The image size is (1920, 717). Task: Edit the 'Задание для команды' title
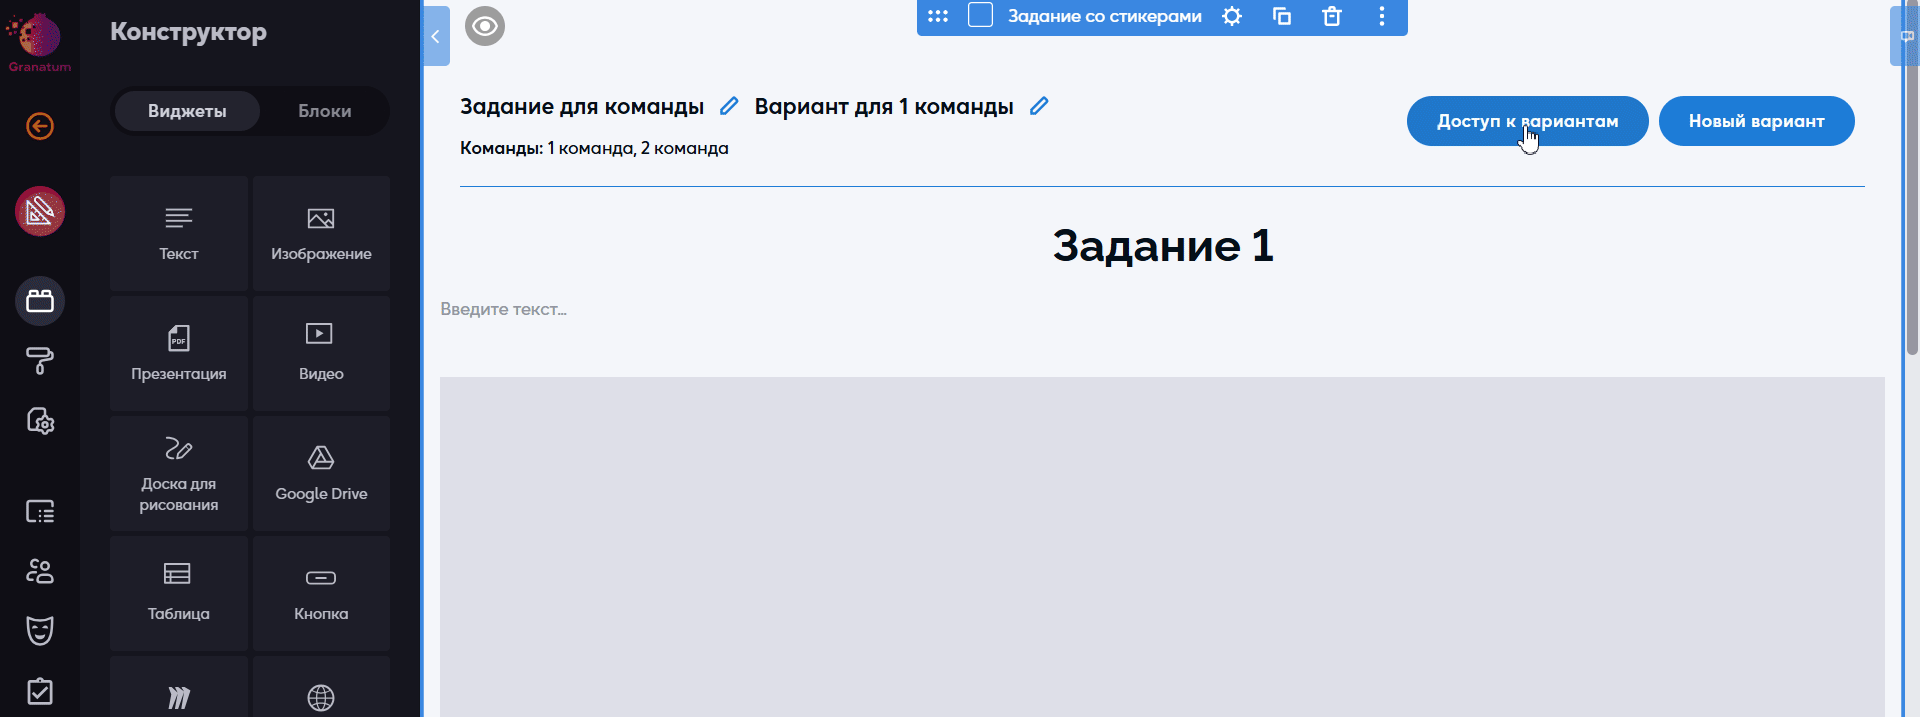click(x=729, y=106)
